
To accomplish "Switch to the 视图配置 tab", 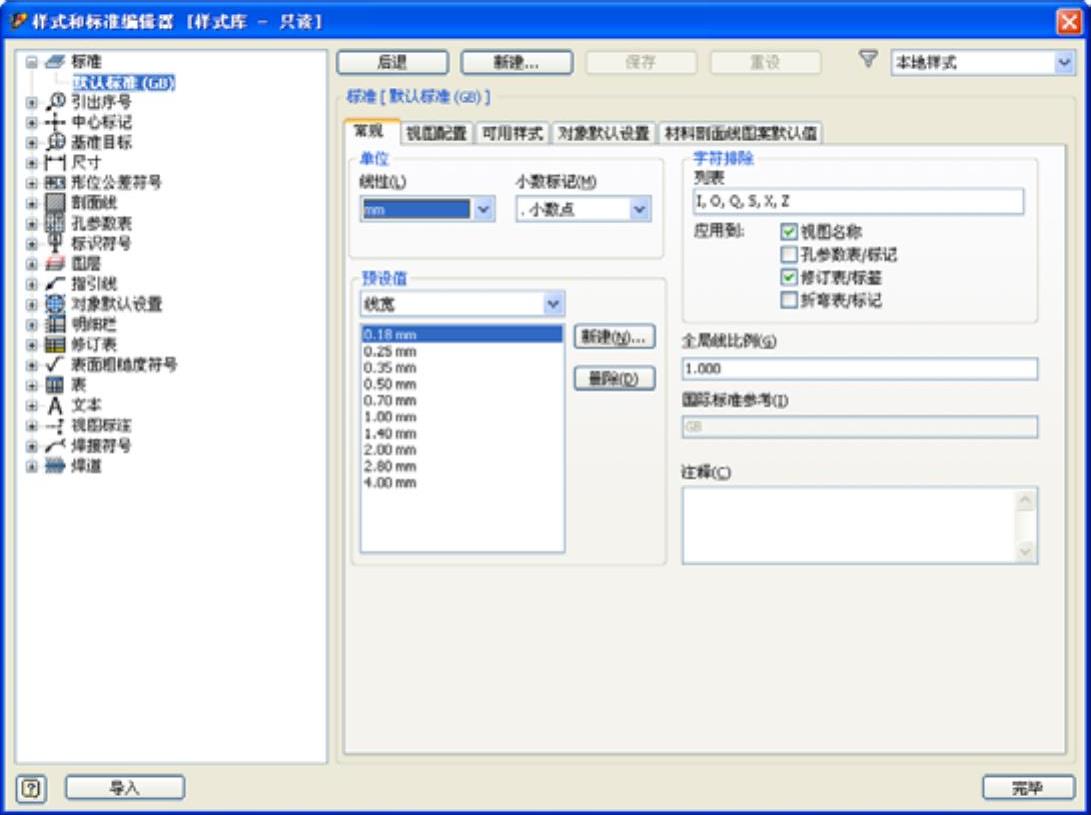I will [436, 133].
